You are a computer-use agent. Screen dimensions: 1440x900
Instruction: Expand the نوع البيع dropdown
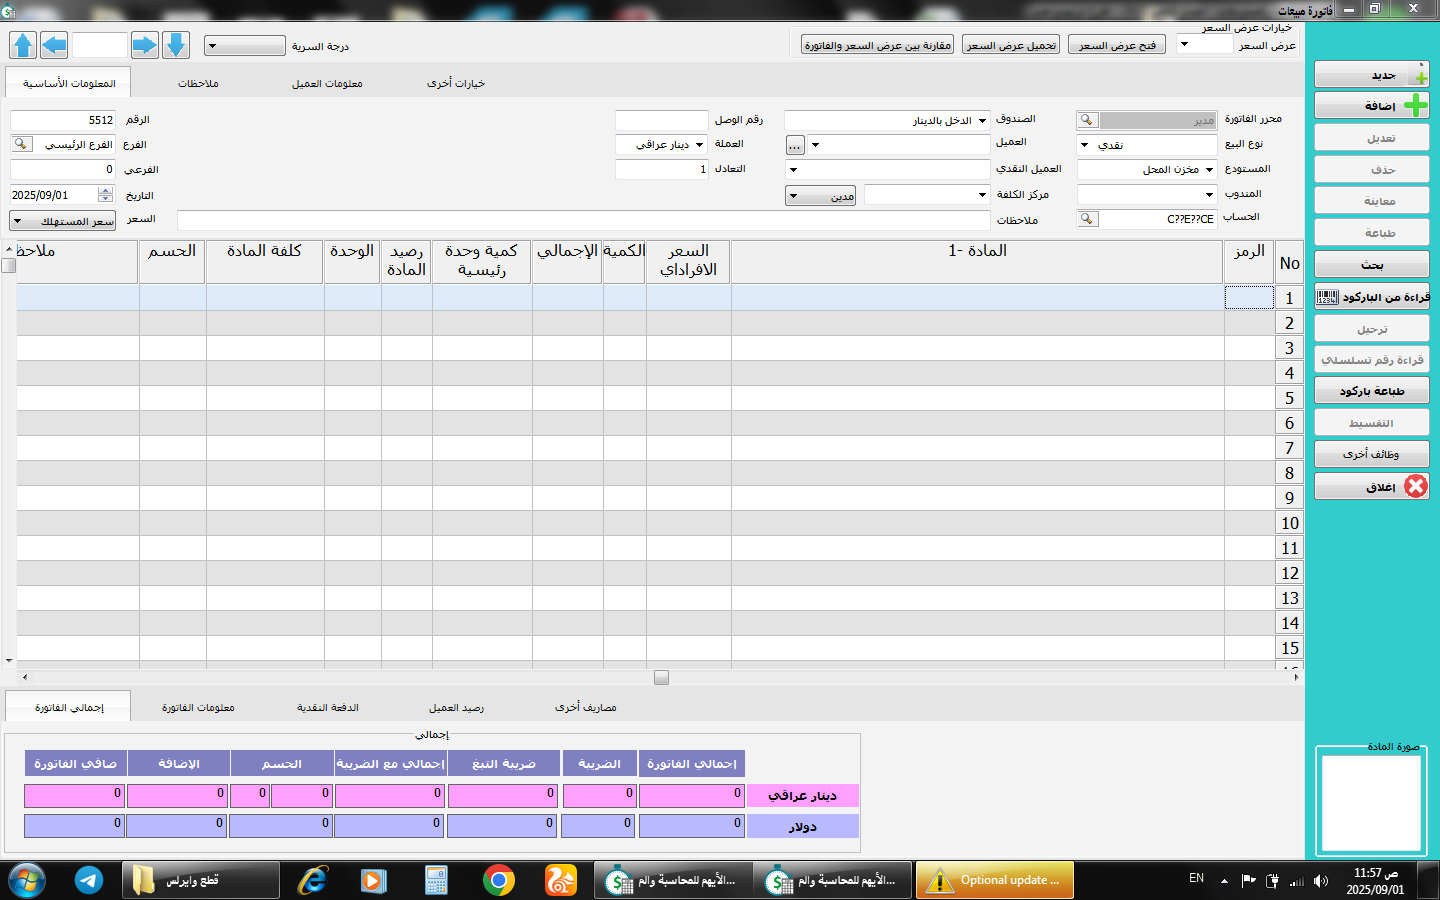[x=1085, y=145]
